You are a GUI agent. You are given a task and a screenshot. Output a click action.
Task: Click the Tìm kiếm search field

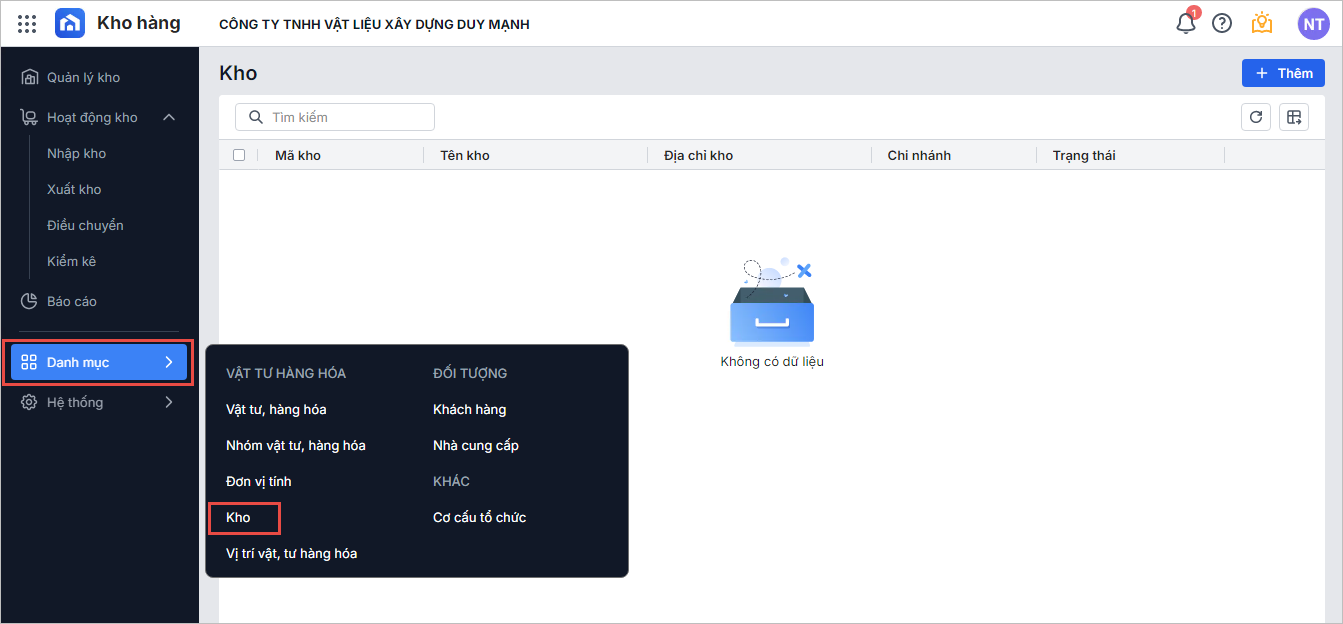[335, 117]
